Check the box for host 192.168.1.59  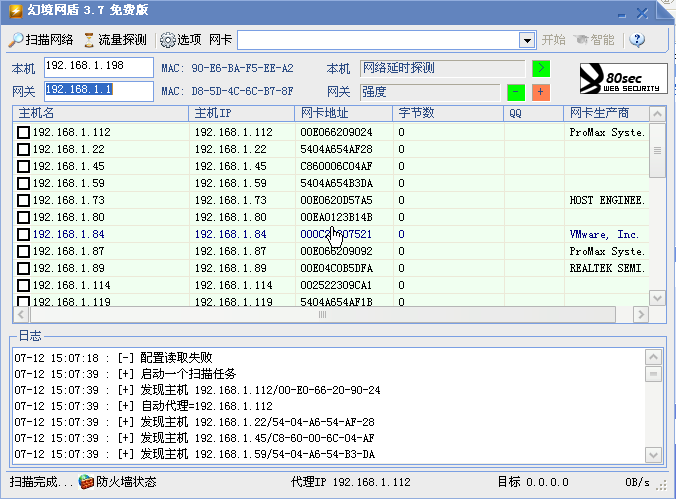23,183
